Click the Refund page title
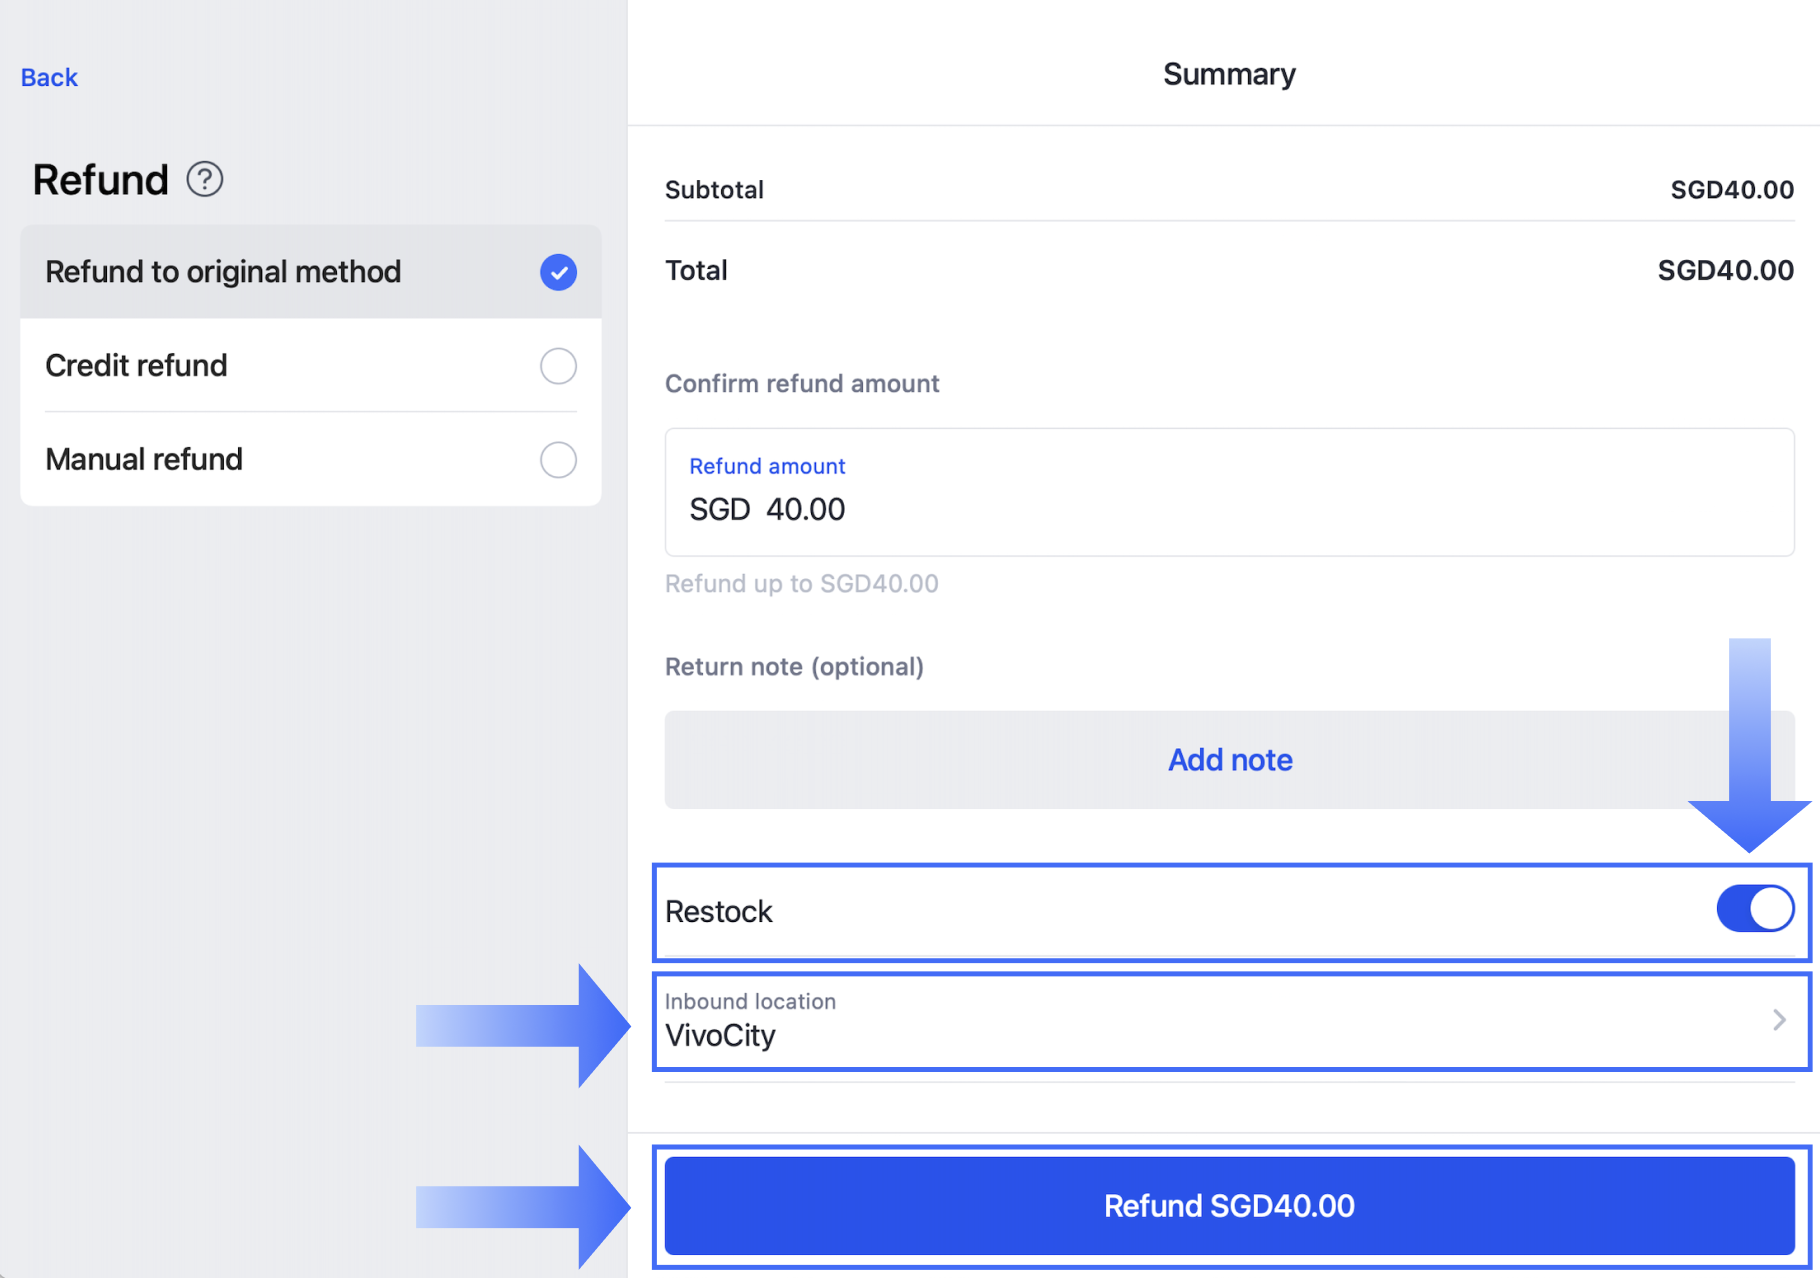Image resolution: width=1820 pixels, height=1278 pixels. [101, 180]
